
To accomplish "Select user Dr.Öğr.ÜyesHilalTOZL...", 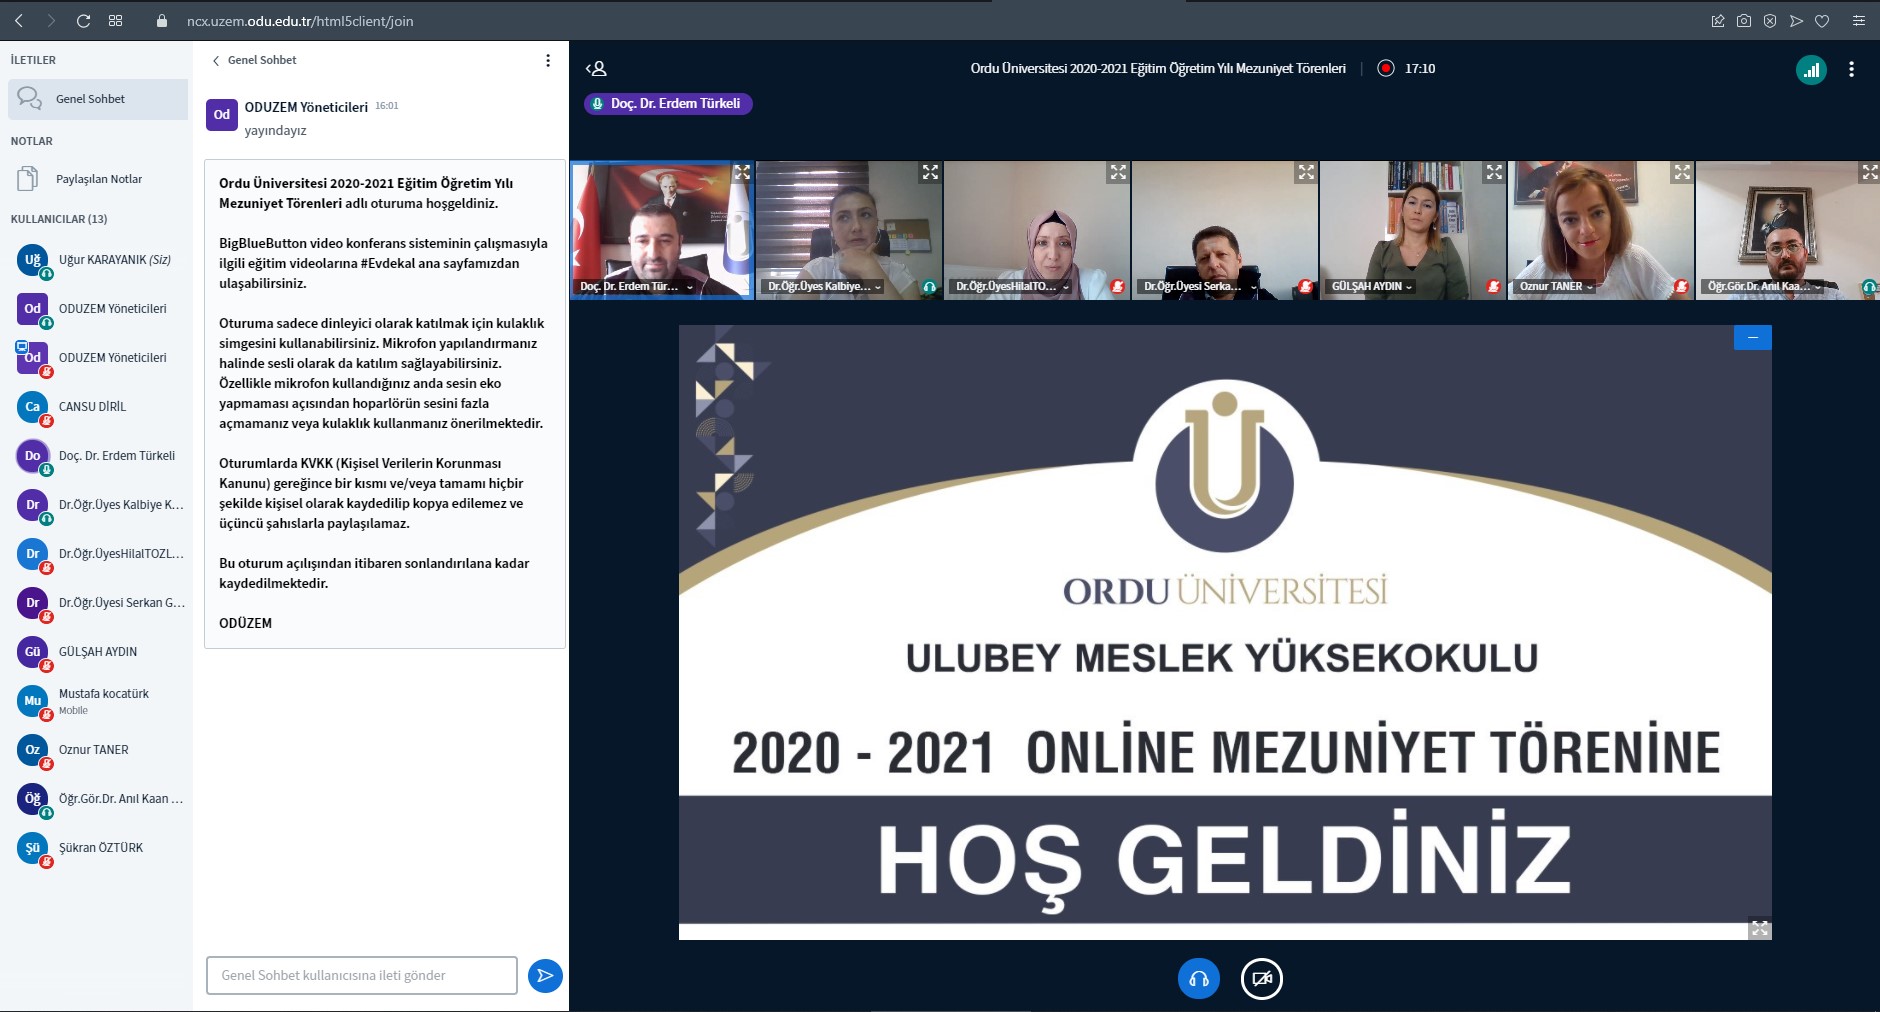I will pyautogui.click(x=98, y=554).
